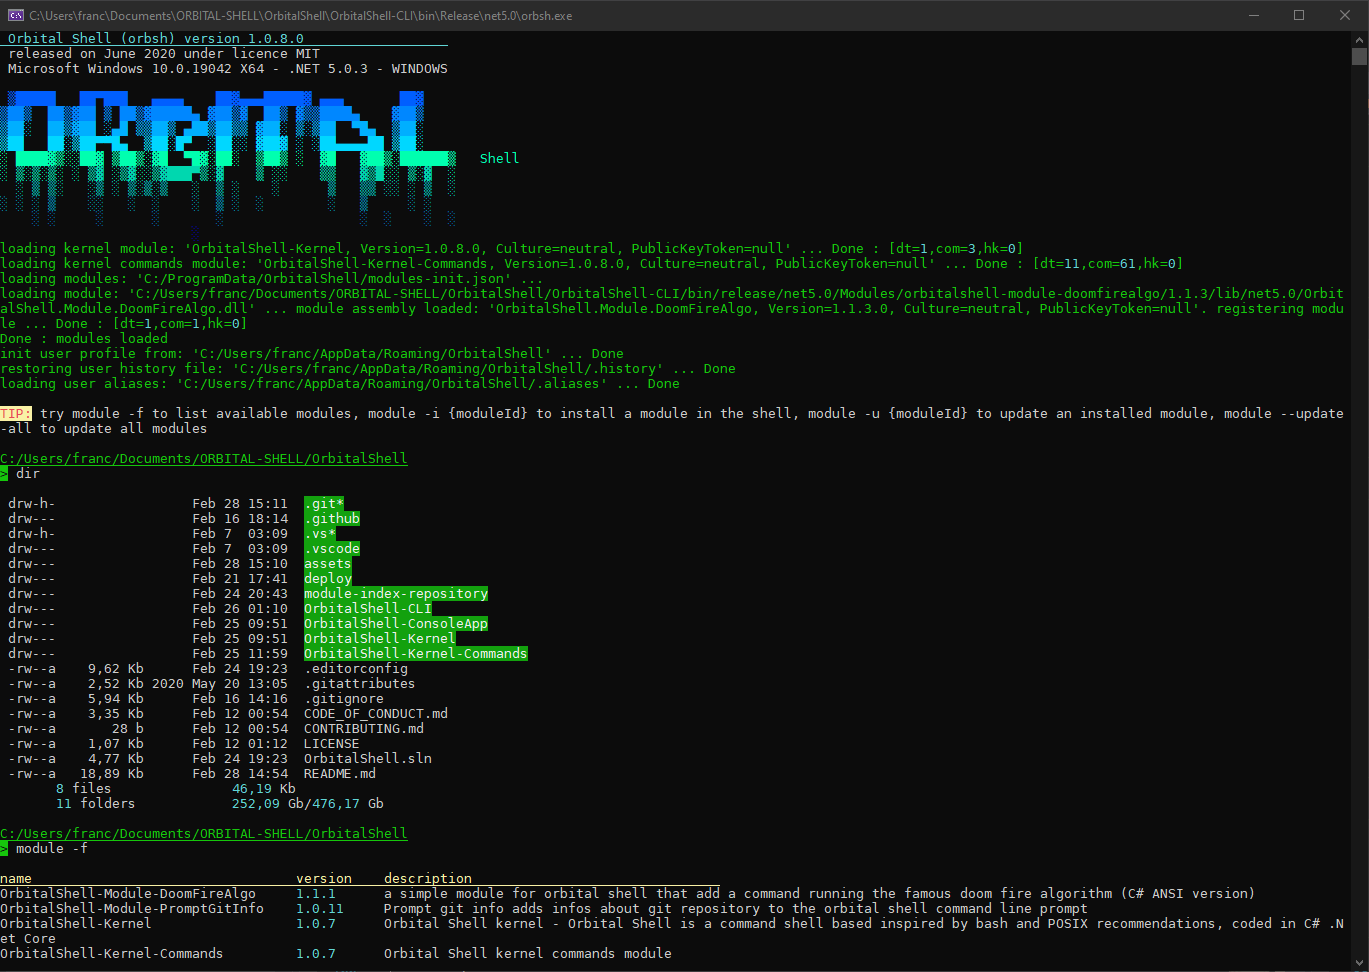Select the highlighted OrbitalShell-Kernel-Commands folder entry
This screenshot has height=972, width=1369.
pyautogui.click(x=416, y=654)
